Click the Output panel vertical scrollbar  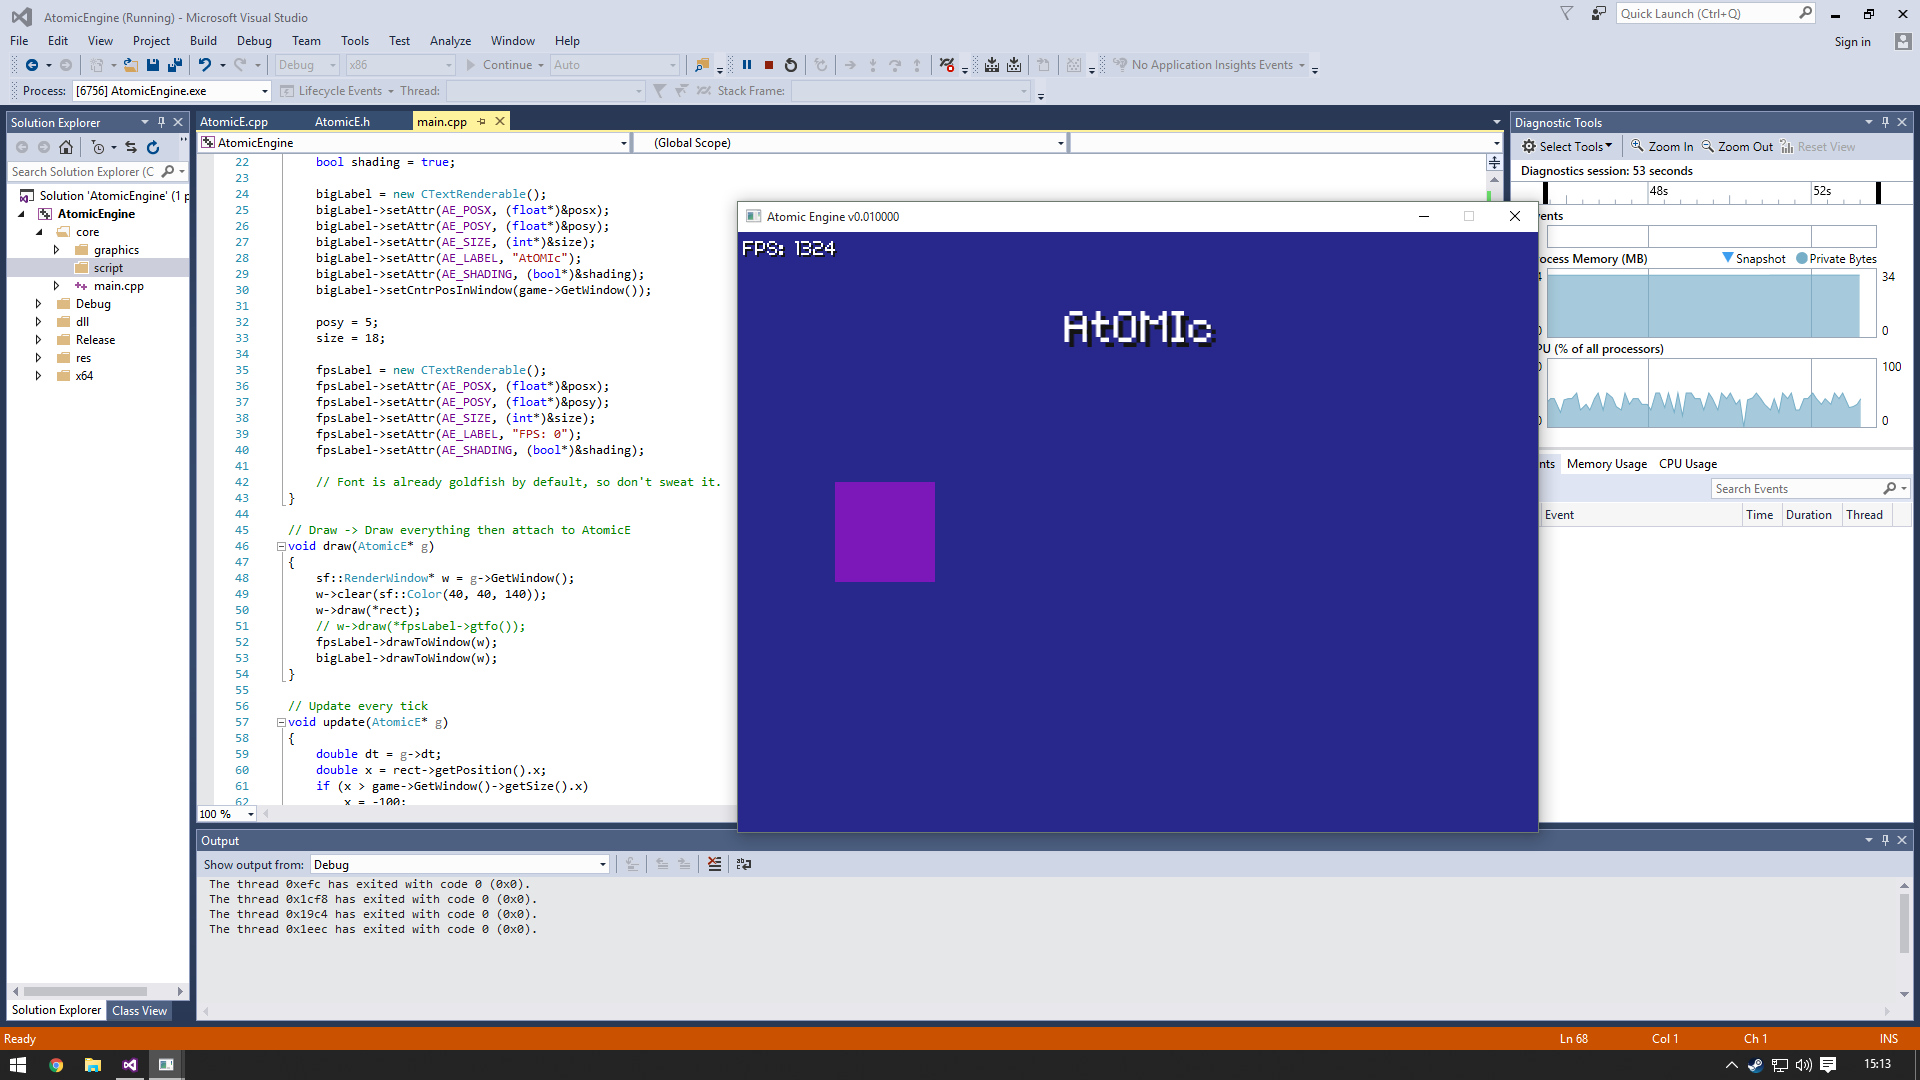tap(1904, 924)
